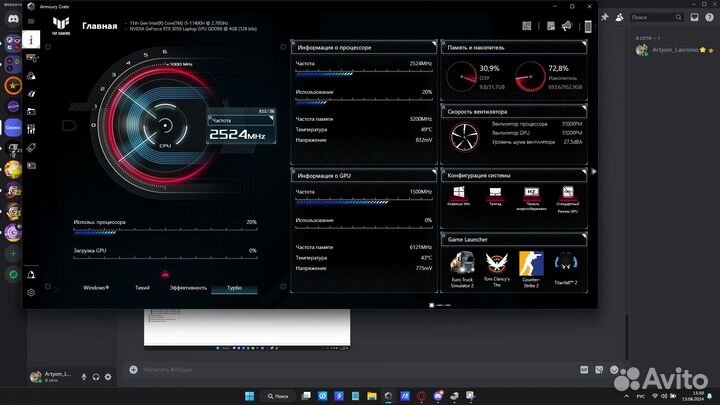Switch to the Турбо performance mode

coord(234,287)
